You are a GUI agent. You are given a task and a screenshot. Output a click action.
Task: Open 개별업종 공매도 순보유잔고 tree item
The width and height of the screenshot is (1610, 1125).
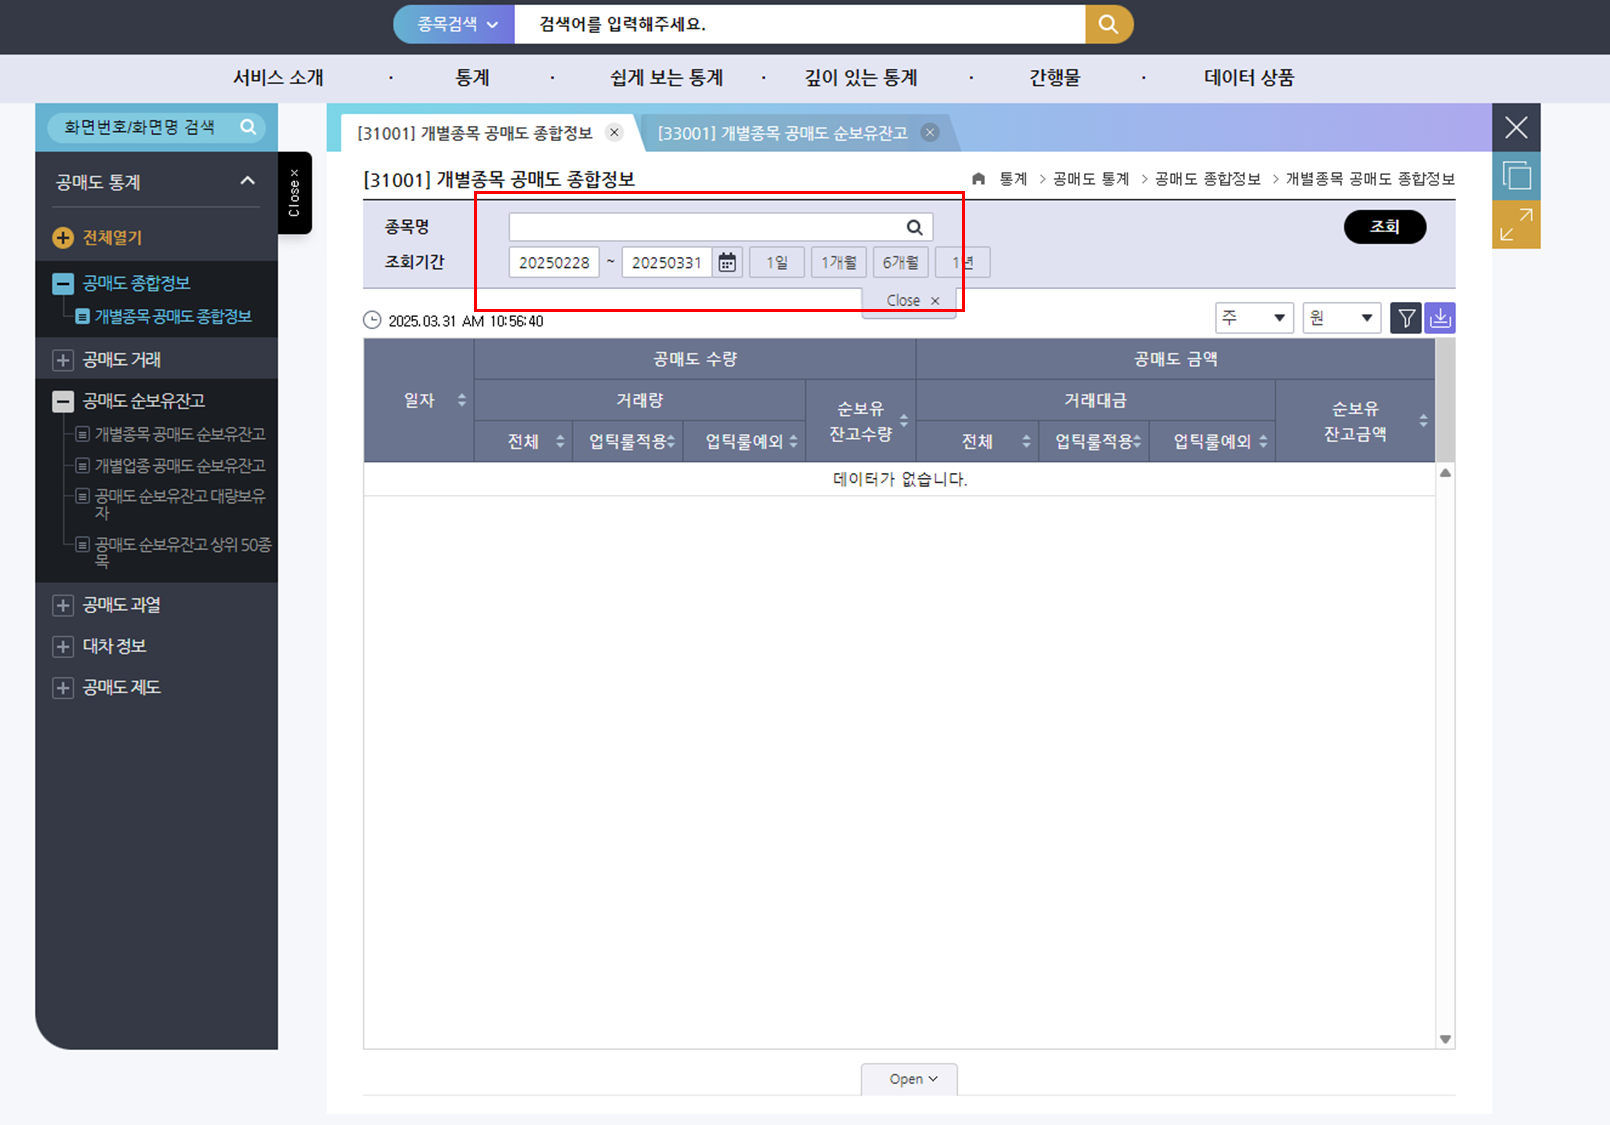pyautogui.click(x=180, y=465)
